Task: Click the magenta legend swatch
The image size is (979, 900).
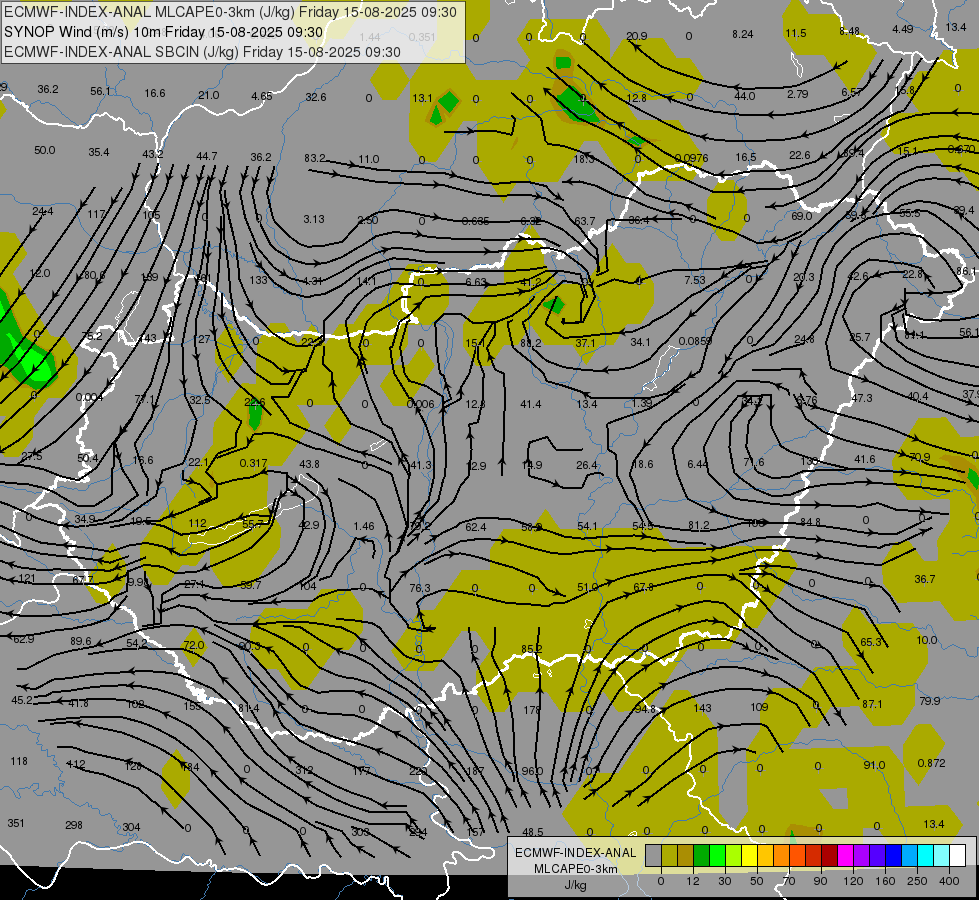Action: coord(845,855)
